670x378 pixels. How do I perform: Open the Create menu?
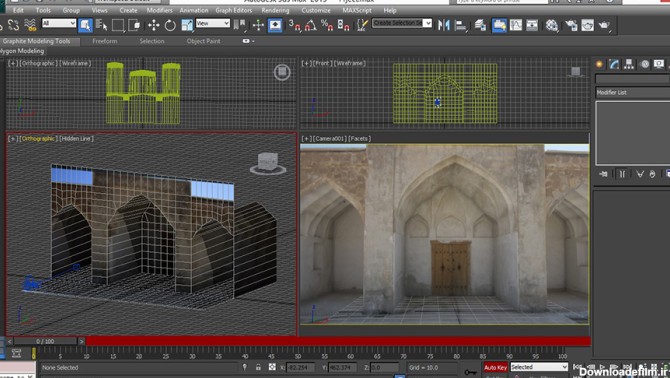(128, 10)
